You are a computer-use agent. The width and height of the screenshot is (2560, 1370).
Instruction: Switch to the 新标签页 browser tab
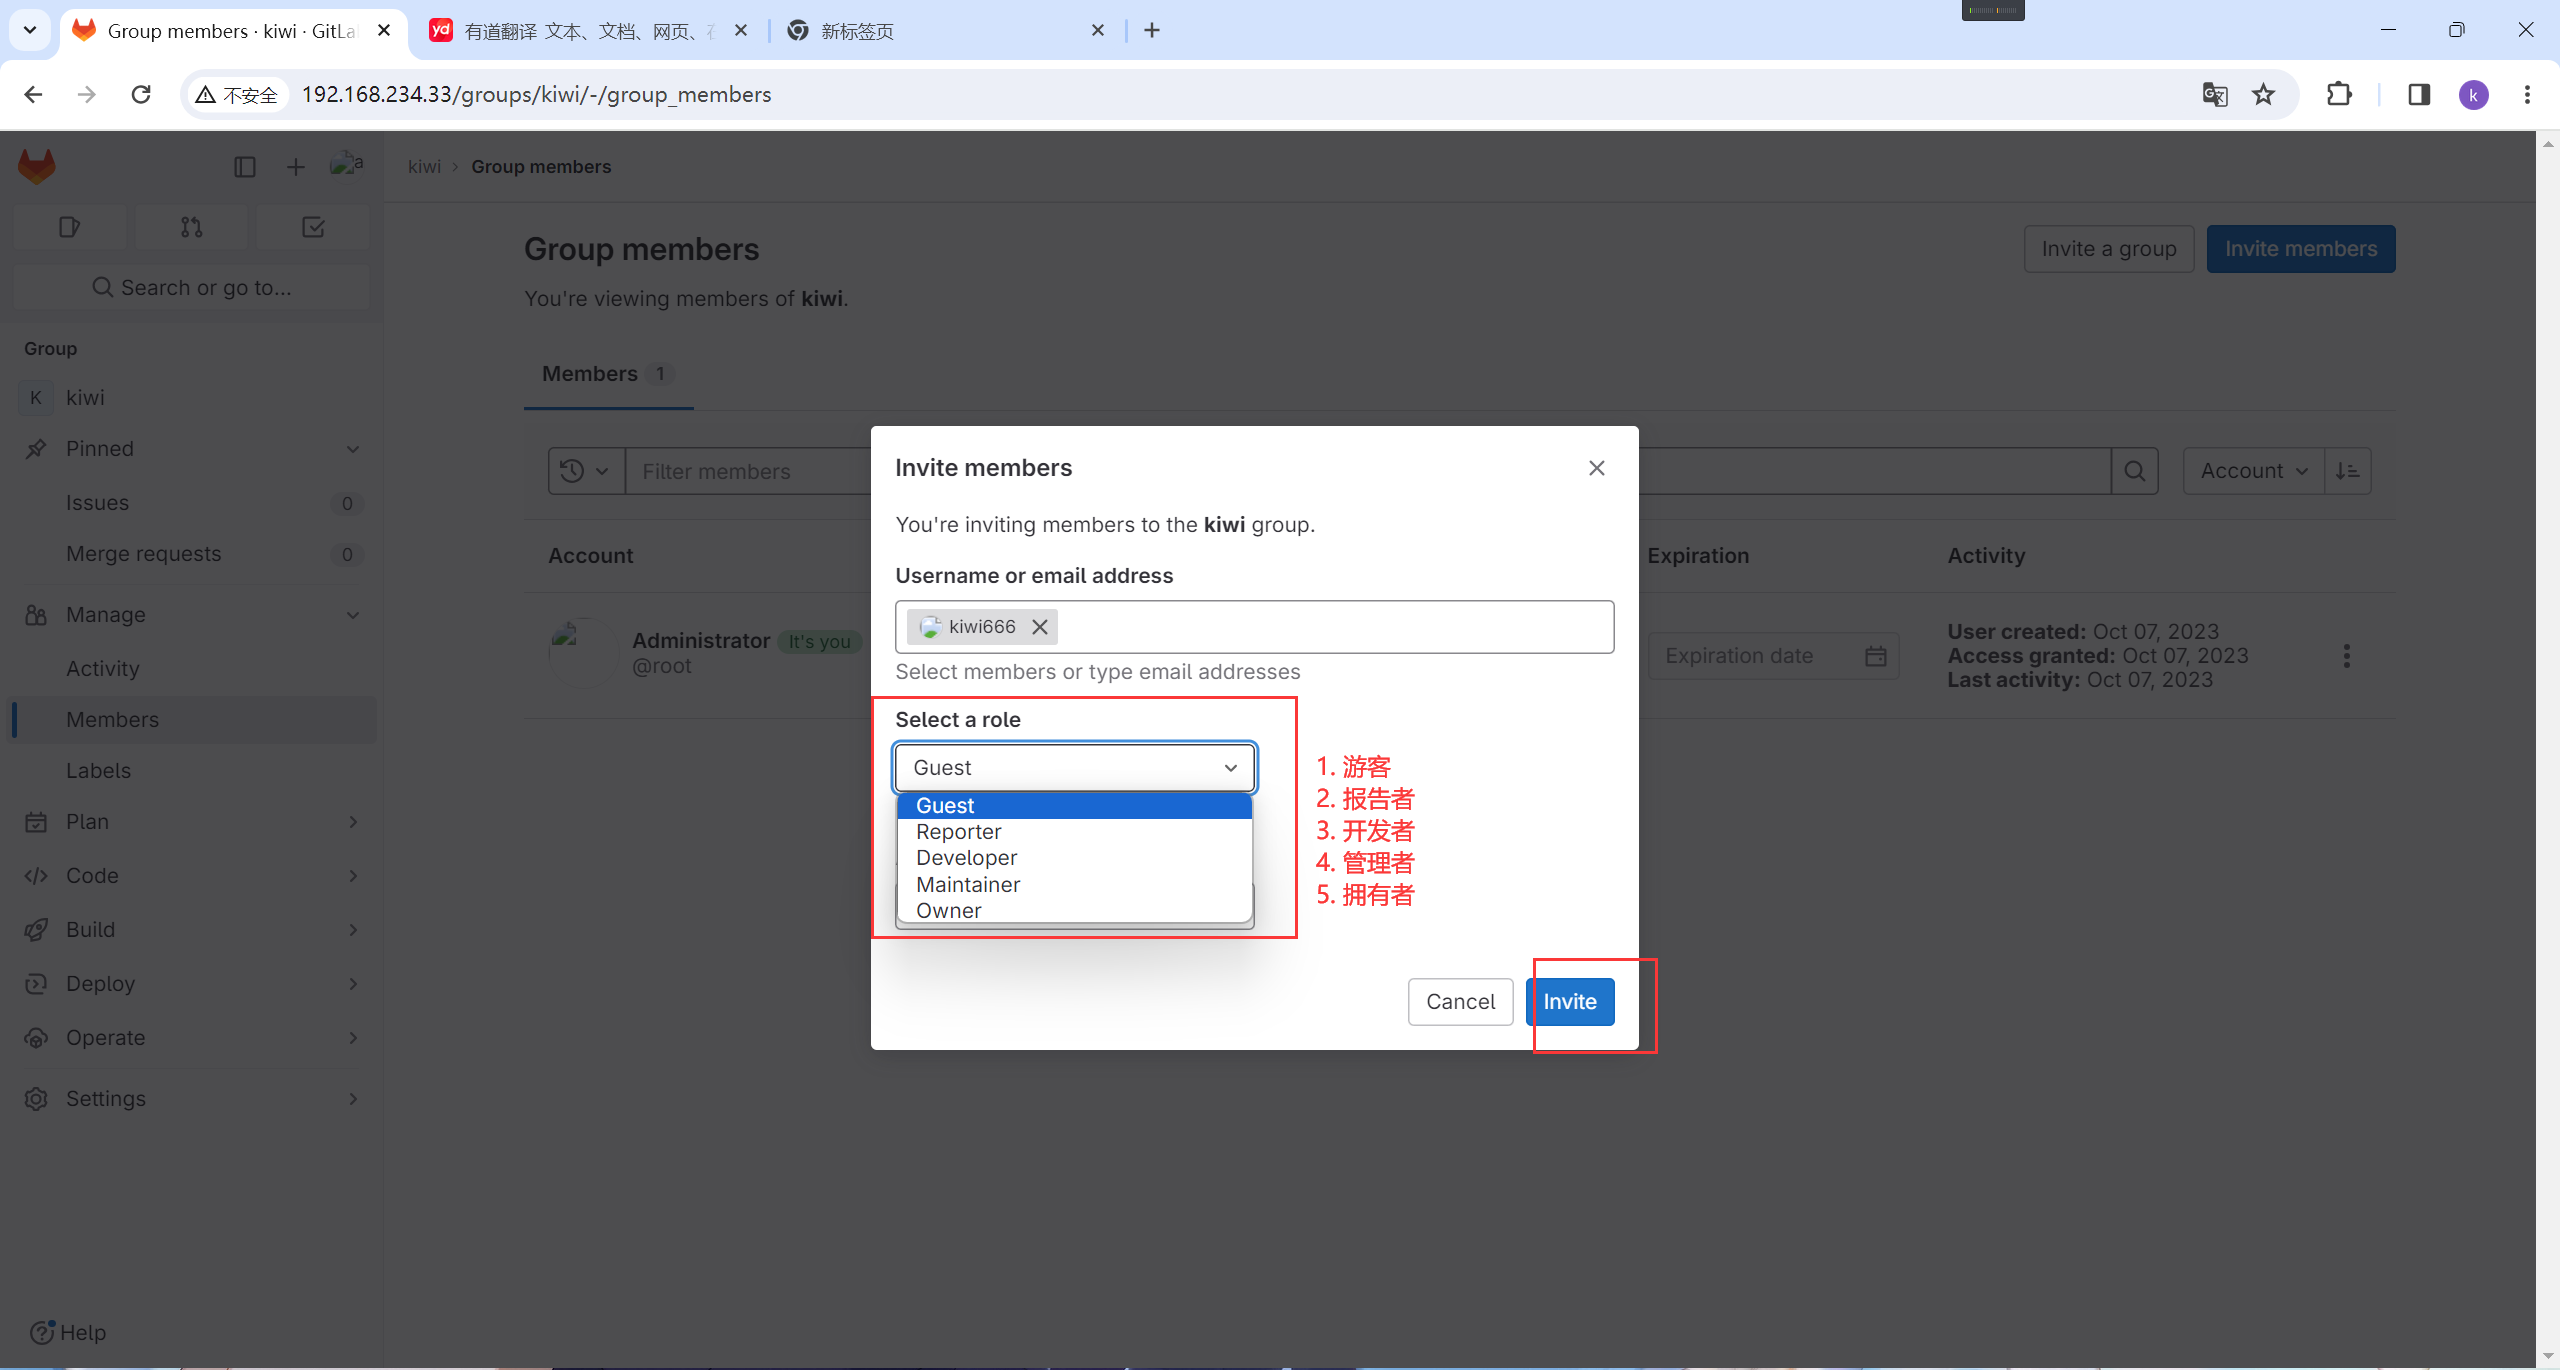tap(946, 31)
